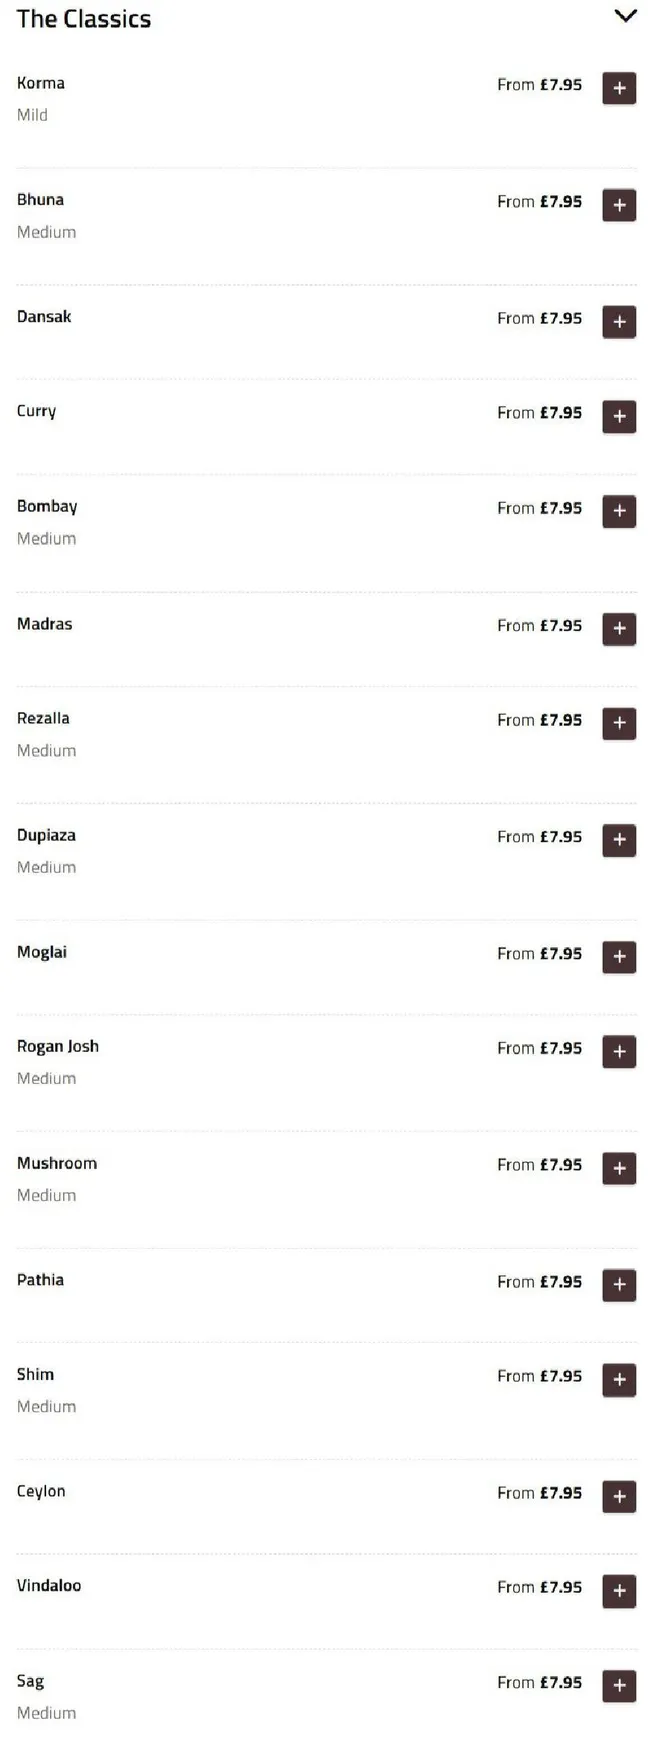
Task: Add Korma with the plus icon
Action: click(619, 88)
